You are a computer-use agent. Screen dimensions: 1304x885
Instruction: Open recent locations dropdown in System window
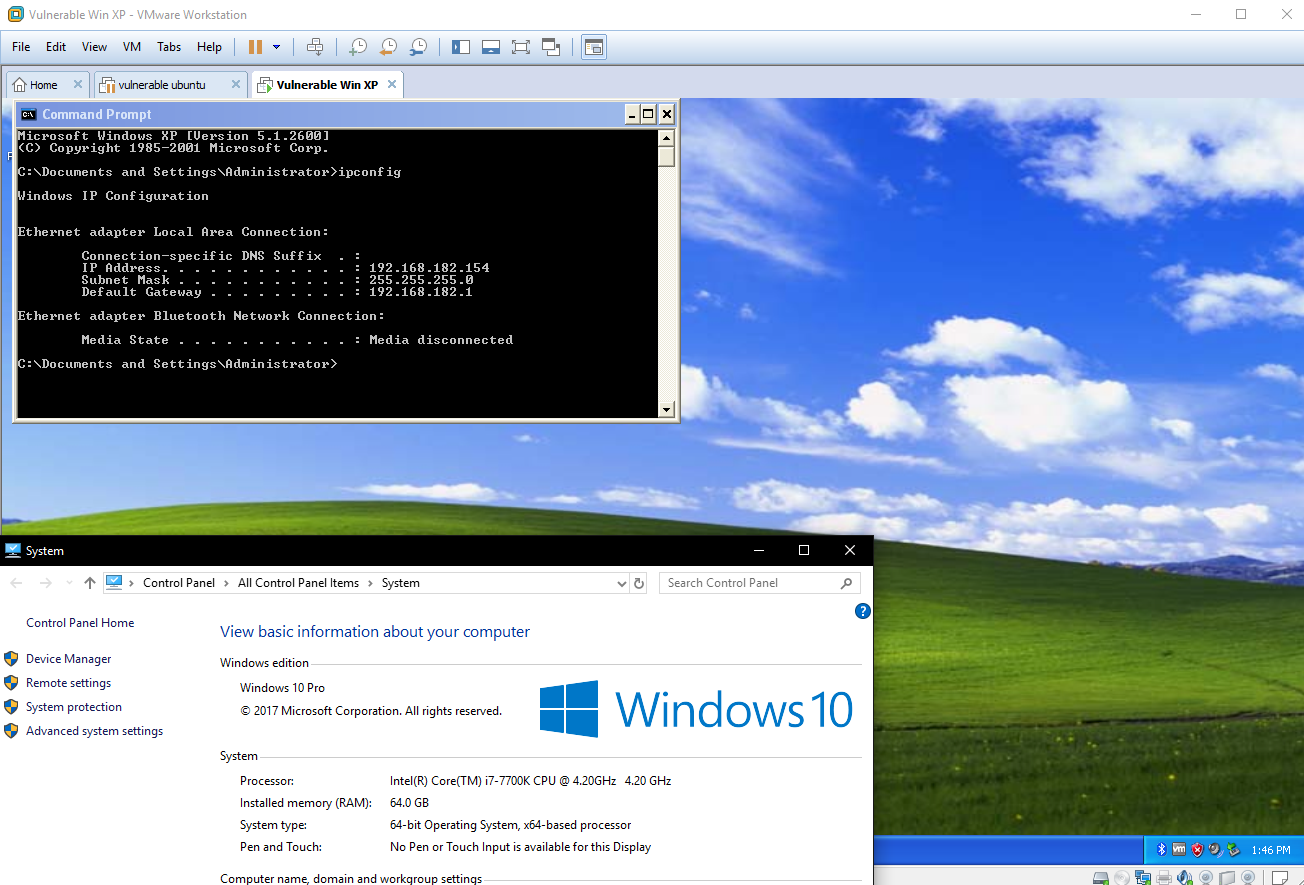click(x=69, y=583)
